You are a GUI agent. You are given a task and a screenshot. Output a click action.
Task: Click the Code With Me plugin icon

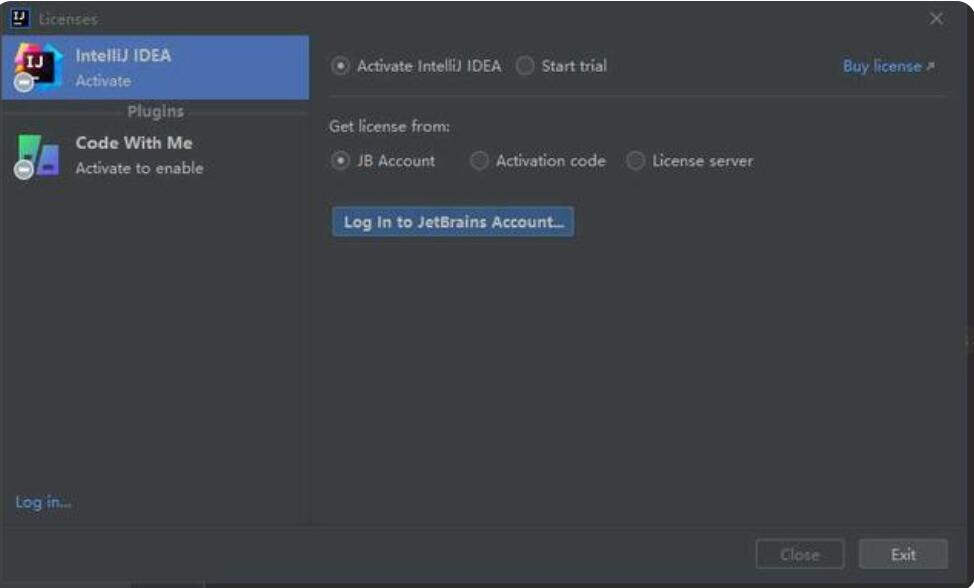[37, 155]
